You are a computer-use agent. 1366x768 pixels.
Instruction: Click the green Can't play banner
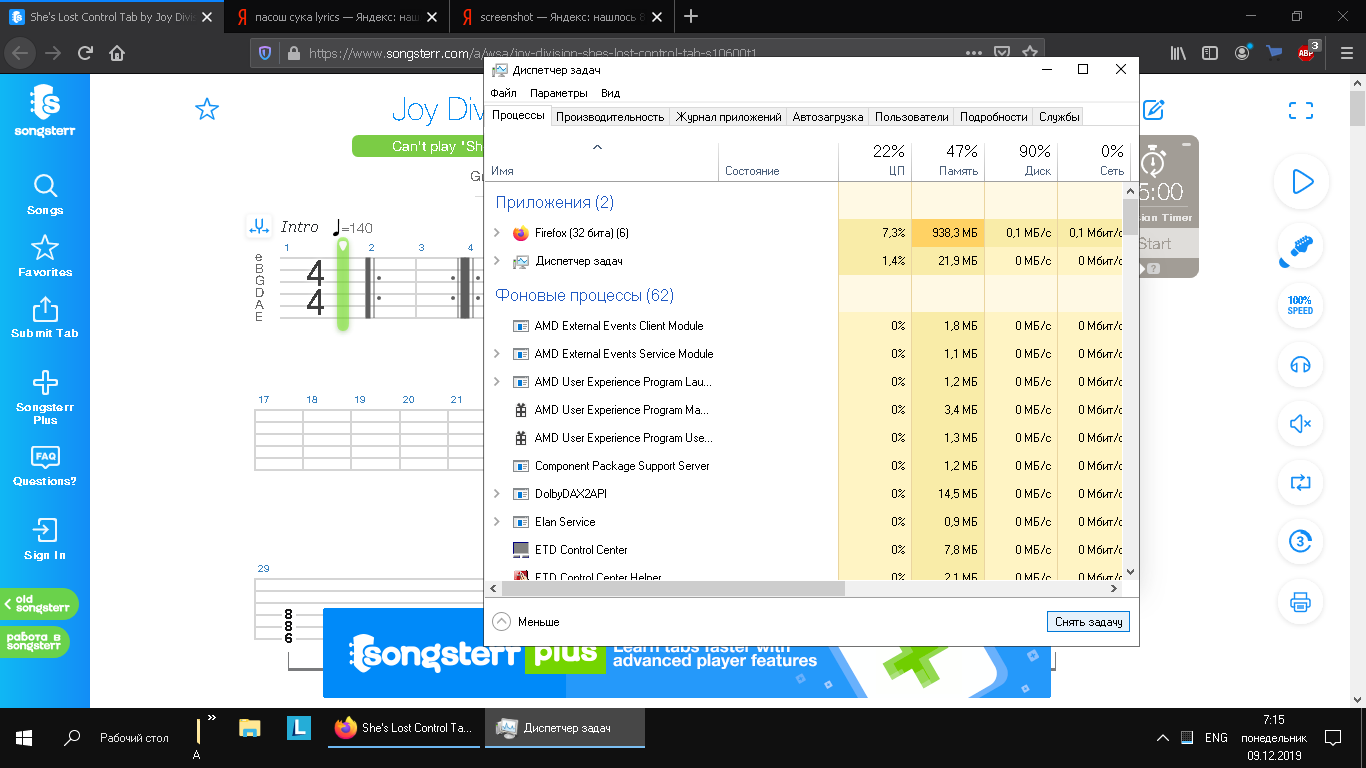pos(418,146)
